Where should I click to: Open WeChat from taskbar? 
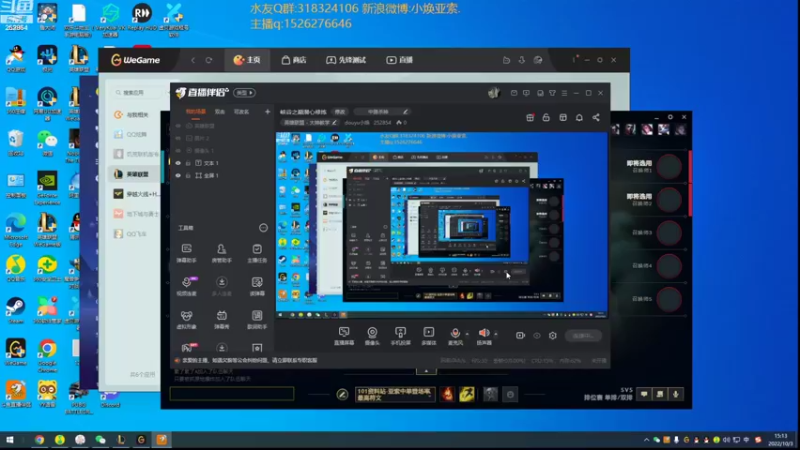click(101, 439)
